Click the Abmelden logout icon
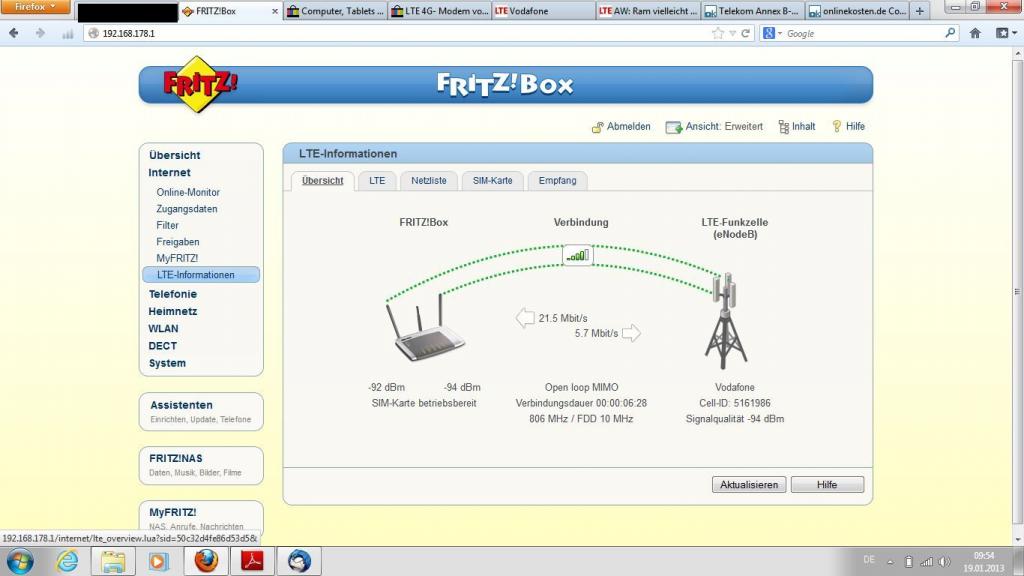The height and width of the screenshot is (576, 1024). coord(598,127)
